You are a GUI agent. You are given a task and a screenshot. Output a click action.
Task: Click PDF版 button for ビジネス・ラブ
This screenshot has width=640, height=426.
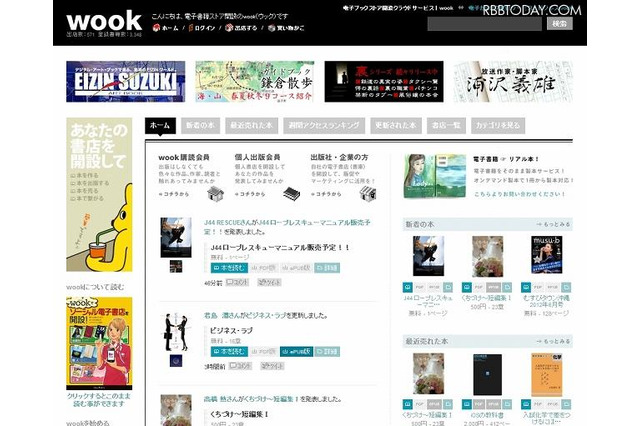264,351
